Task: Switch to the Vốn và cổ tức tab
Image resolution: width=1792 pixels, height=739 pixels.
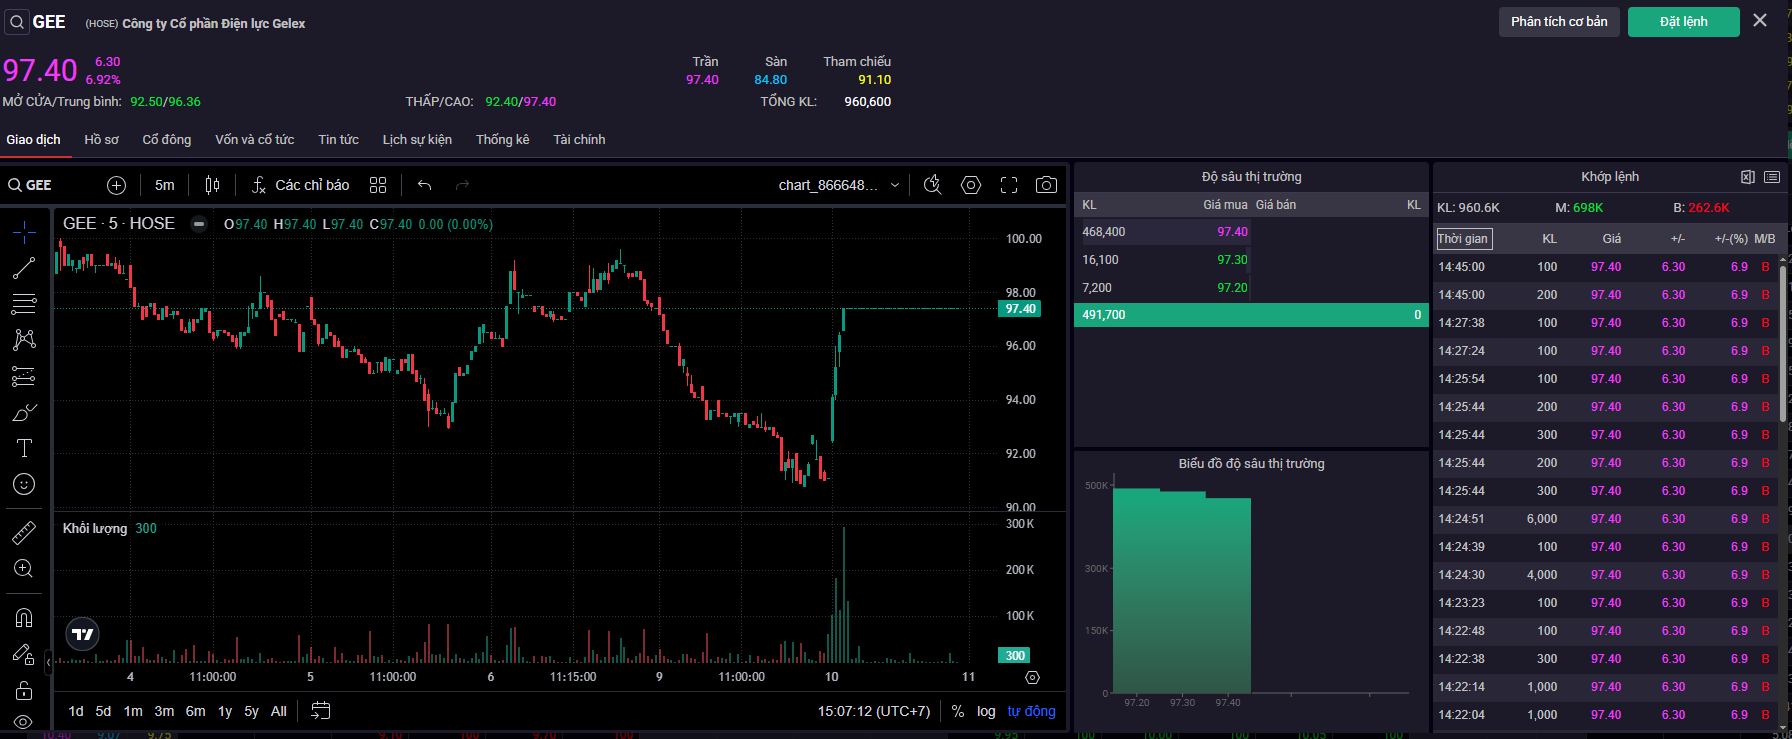Action: click(x=254, y=139)
